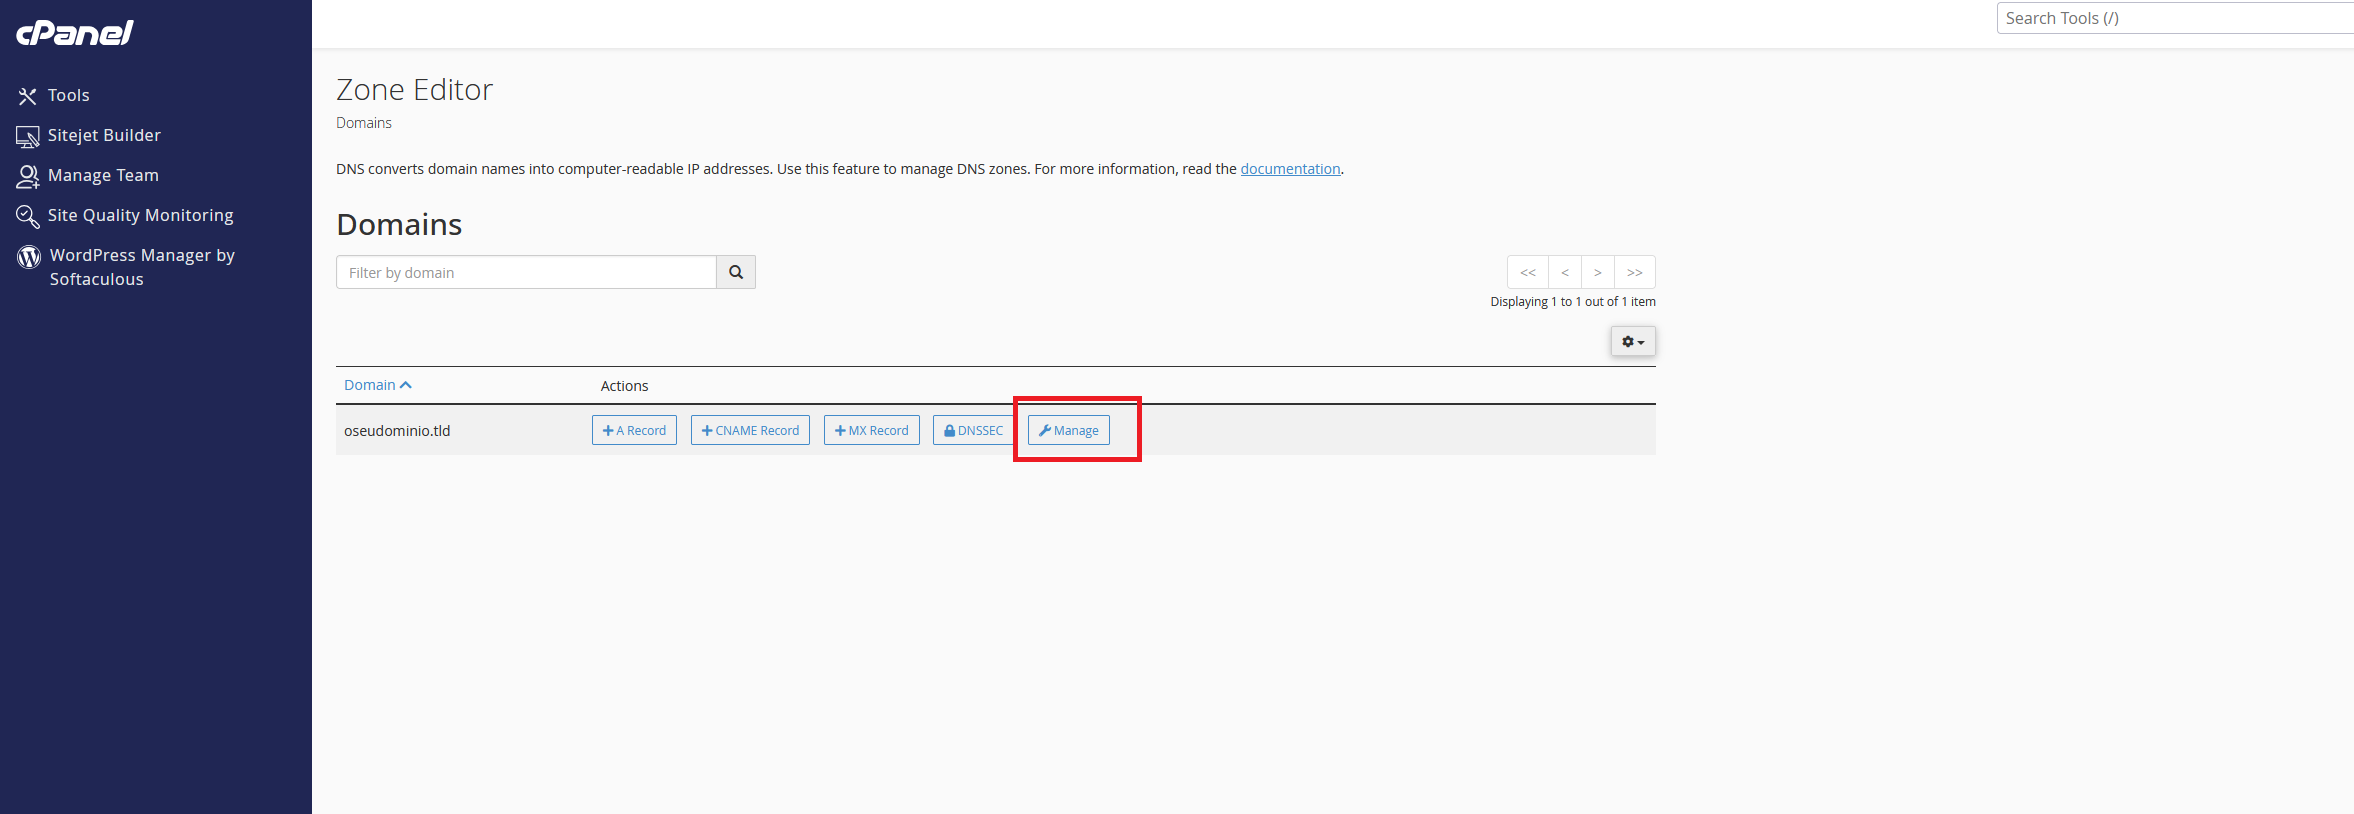Focus the Filter by domain field
Screen dimensions: 2354x814
(526, 272)
